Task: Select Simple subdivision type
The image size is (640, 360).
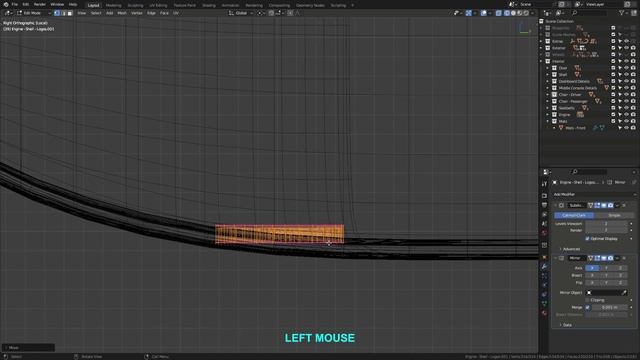Action: pyautogui.click(x=614, y=215)
